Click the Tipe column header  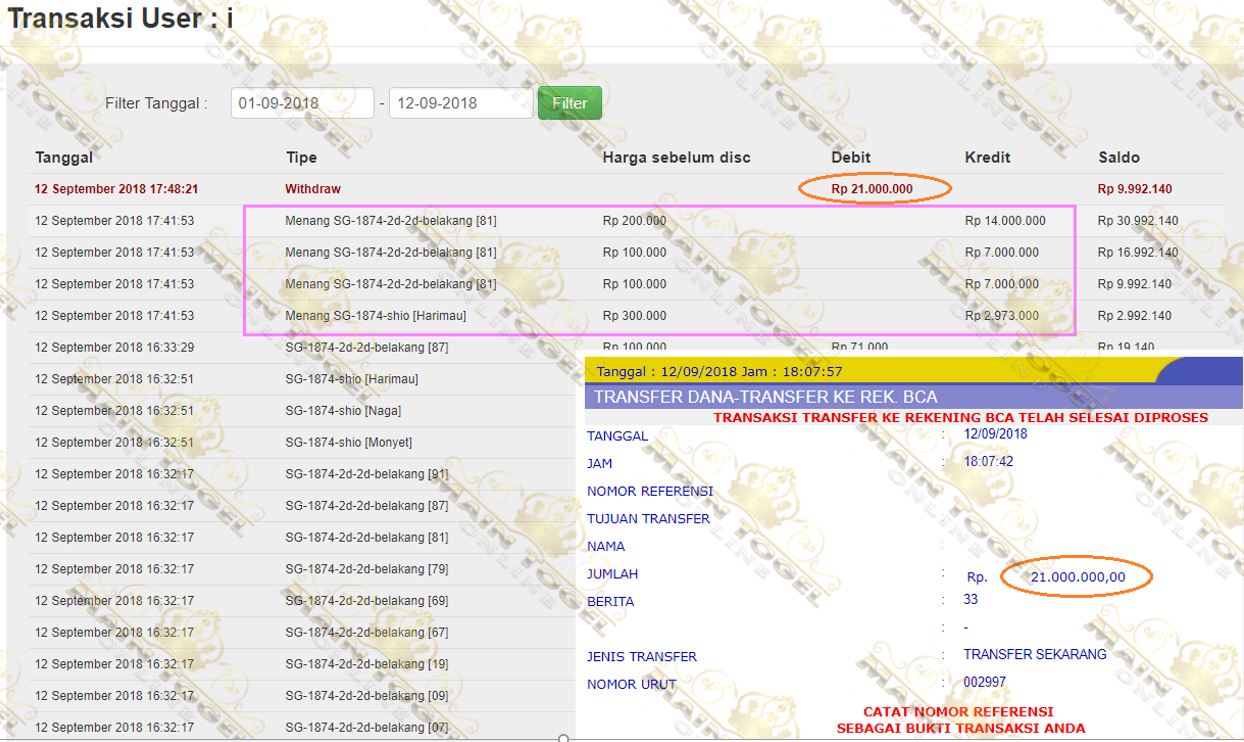tap(301, 157)
